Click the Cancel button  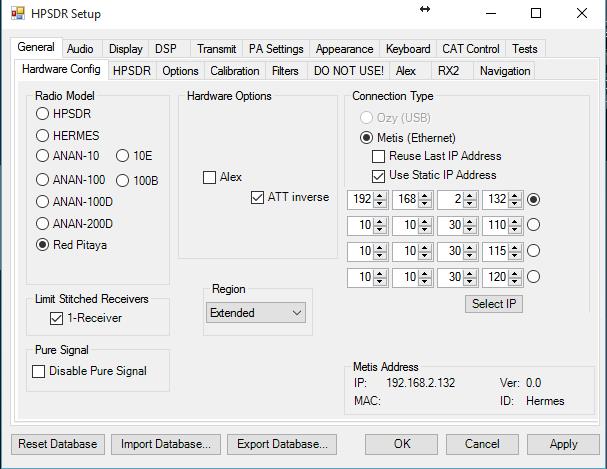point(482,444)
